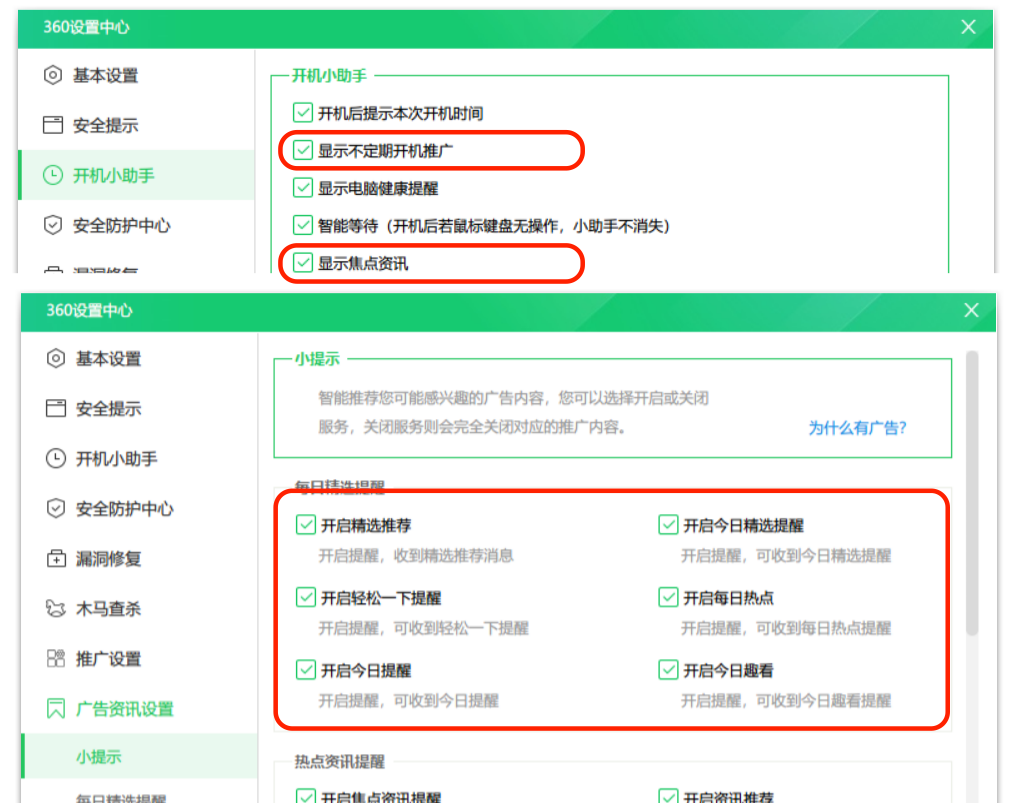
Task: Select the 漏洞修复 toolbox icon
Action: 57,559
